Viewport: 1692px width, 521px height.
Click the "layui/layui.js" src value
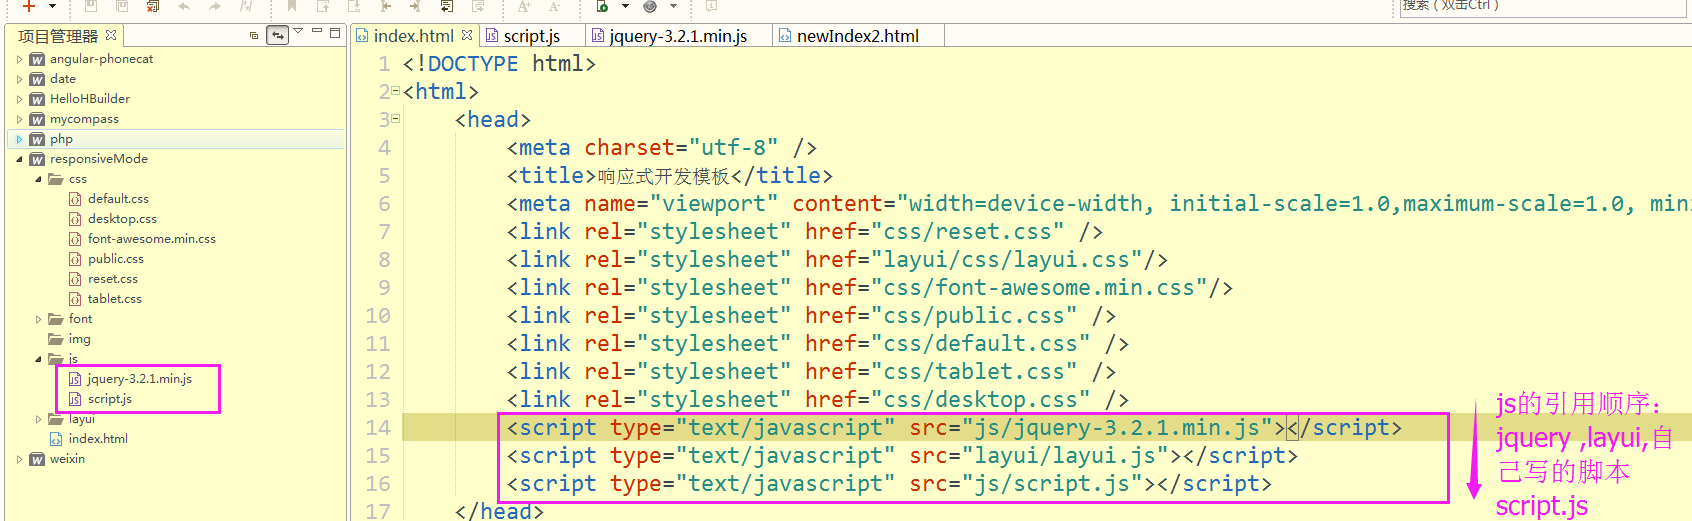pyautogui.click(x=1065, y=456)
